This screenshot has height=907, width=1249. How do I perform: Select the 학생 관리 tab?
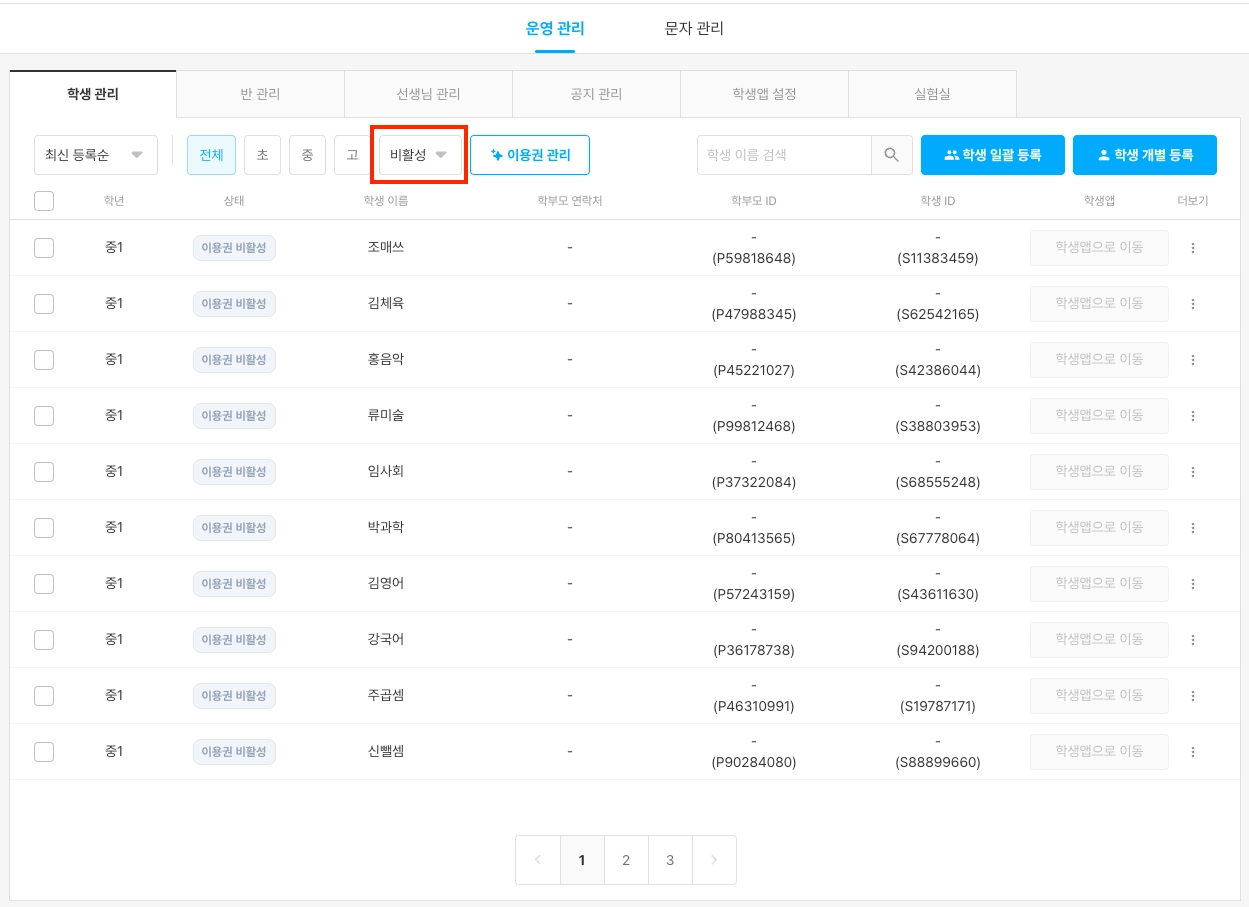[93, 94]
